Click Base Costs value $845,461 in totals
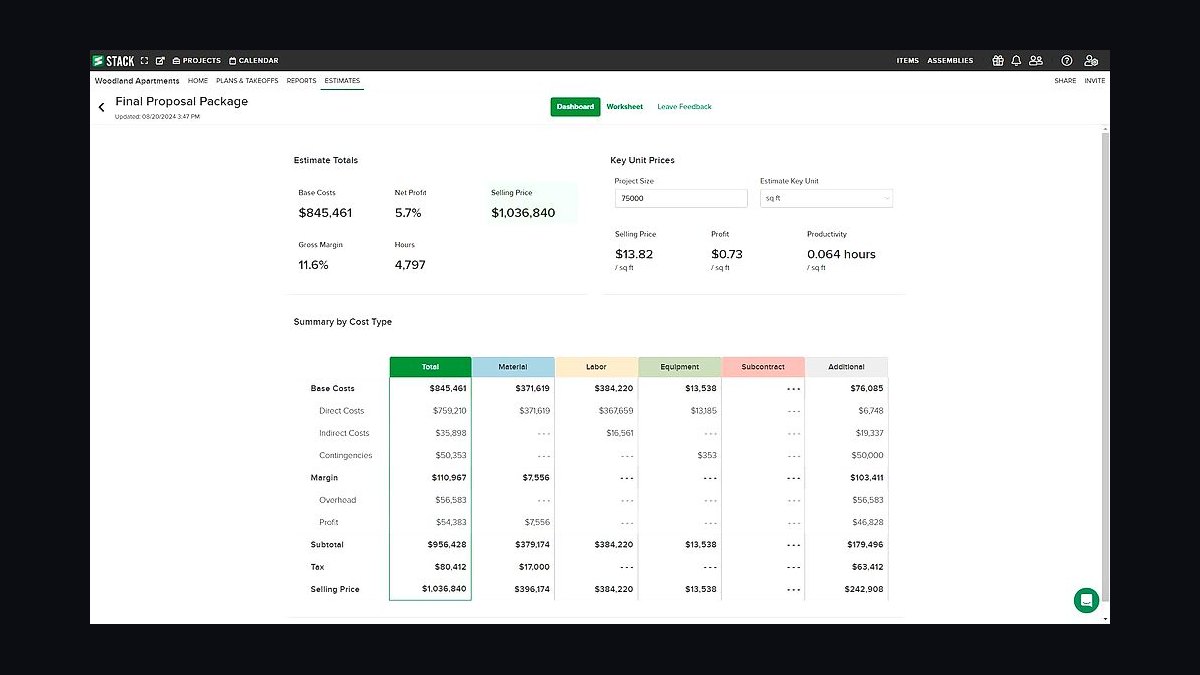Screen dimensions: 1200x675 (x=325, y=213)
